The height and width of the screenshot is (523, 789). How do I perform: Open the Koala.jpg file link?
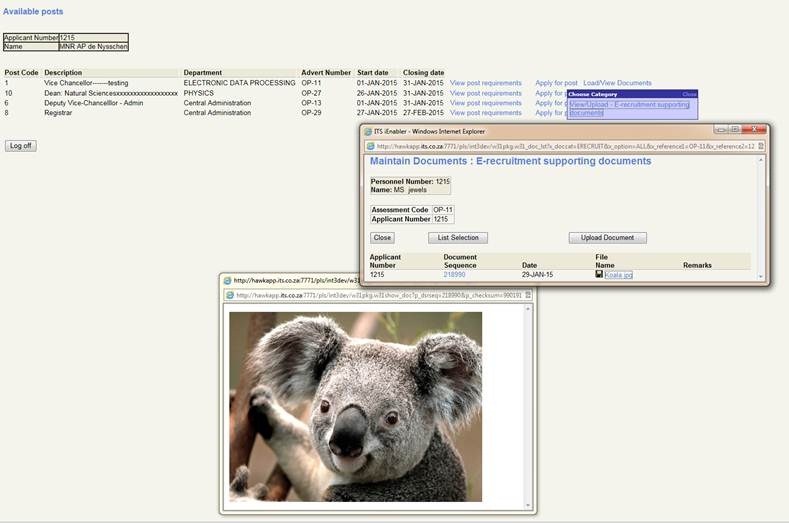coord(618,274)
